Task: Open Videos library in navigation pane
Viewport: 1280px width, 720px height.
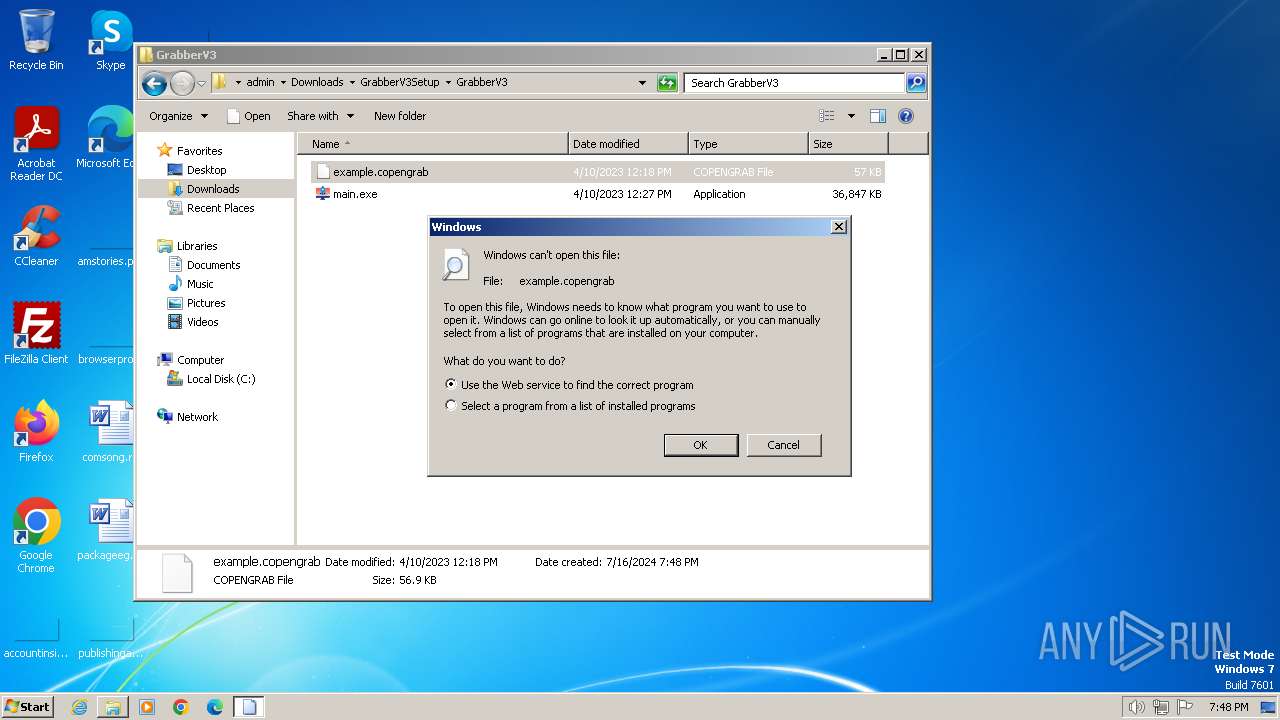Action: (x=202, y=322)
